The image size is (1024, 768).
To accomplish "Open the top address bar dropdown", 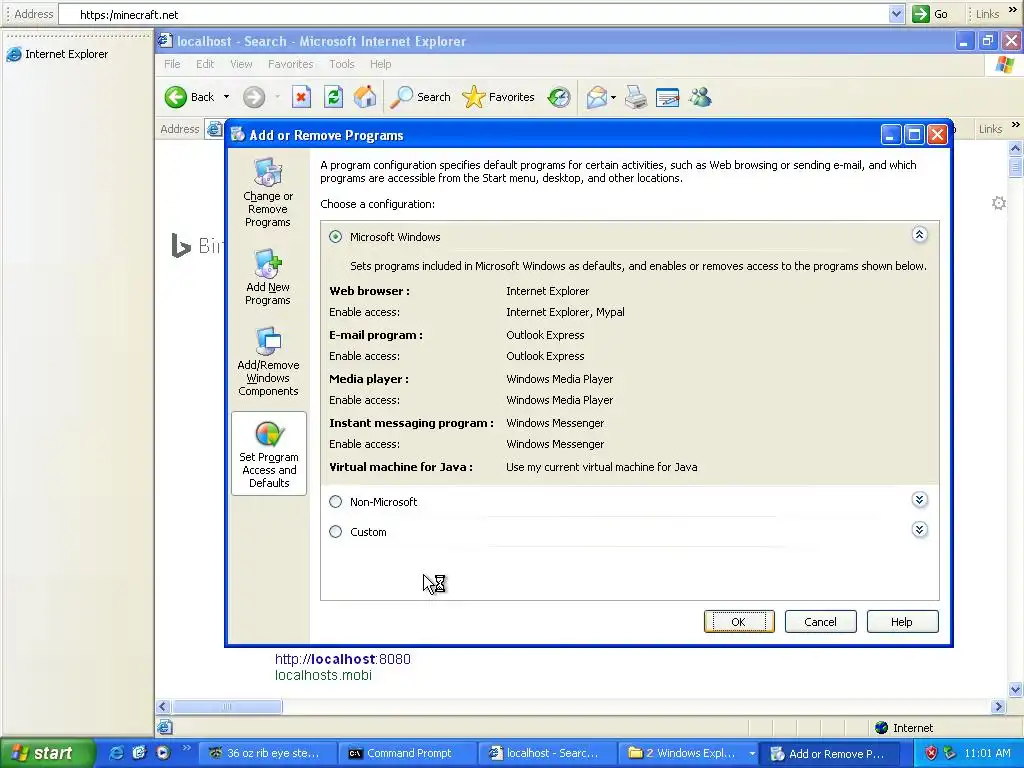I will click(897, 14).
